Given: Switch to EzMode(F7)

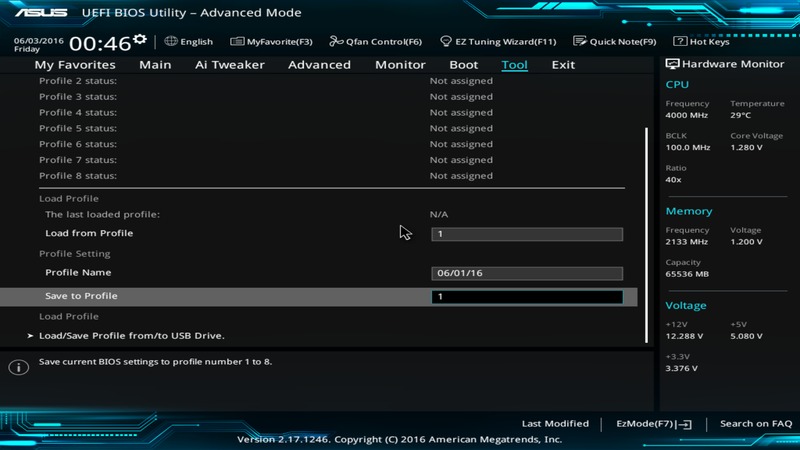Looking at the screenshot, I should pos(654,424).
